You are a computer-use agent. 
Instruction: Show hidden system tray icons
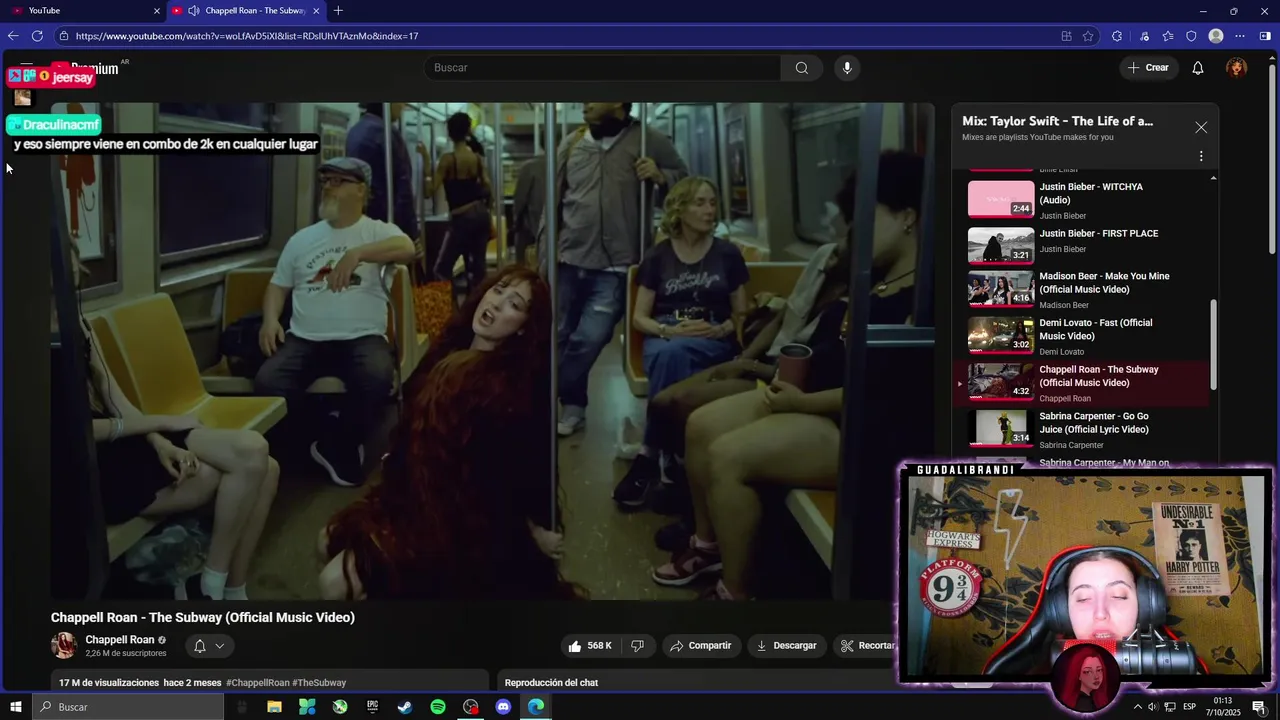point(1137,707)
